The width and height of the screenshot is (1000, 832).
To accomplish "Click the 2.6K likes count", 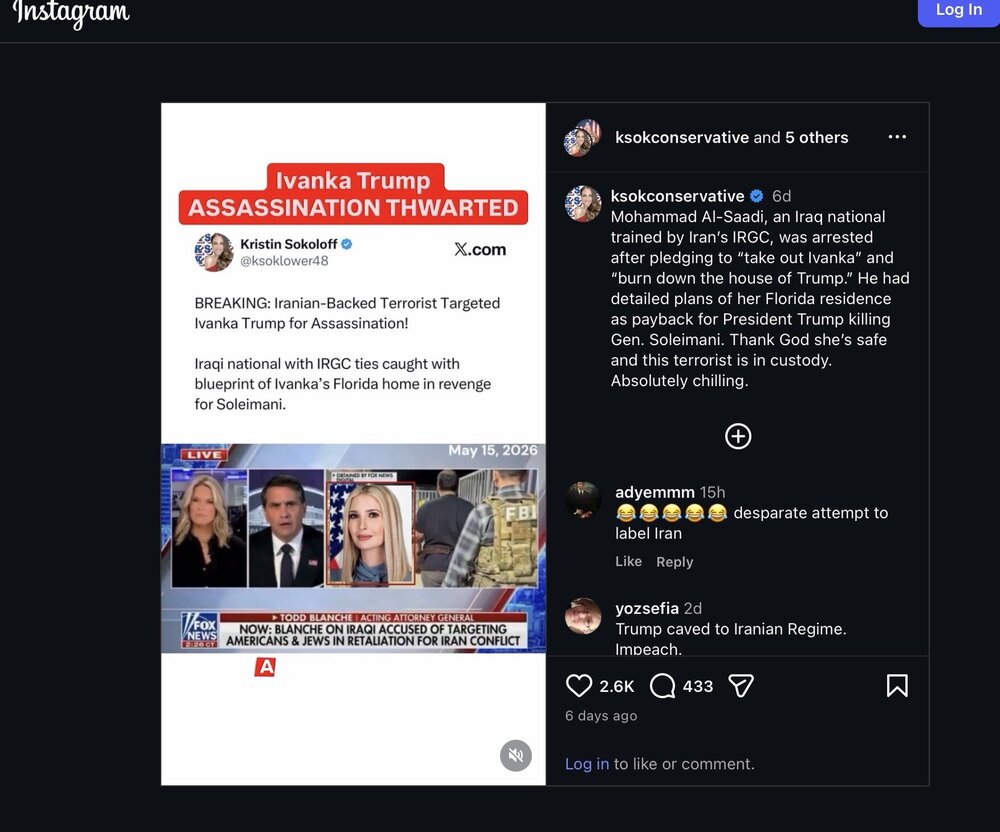I will pyautogui.click(x=617, y=686).
